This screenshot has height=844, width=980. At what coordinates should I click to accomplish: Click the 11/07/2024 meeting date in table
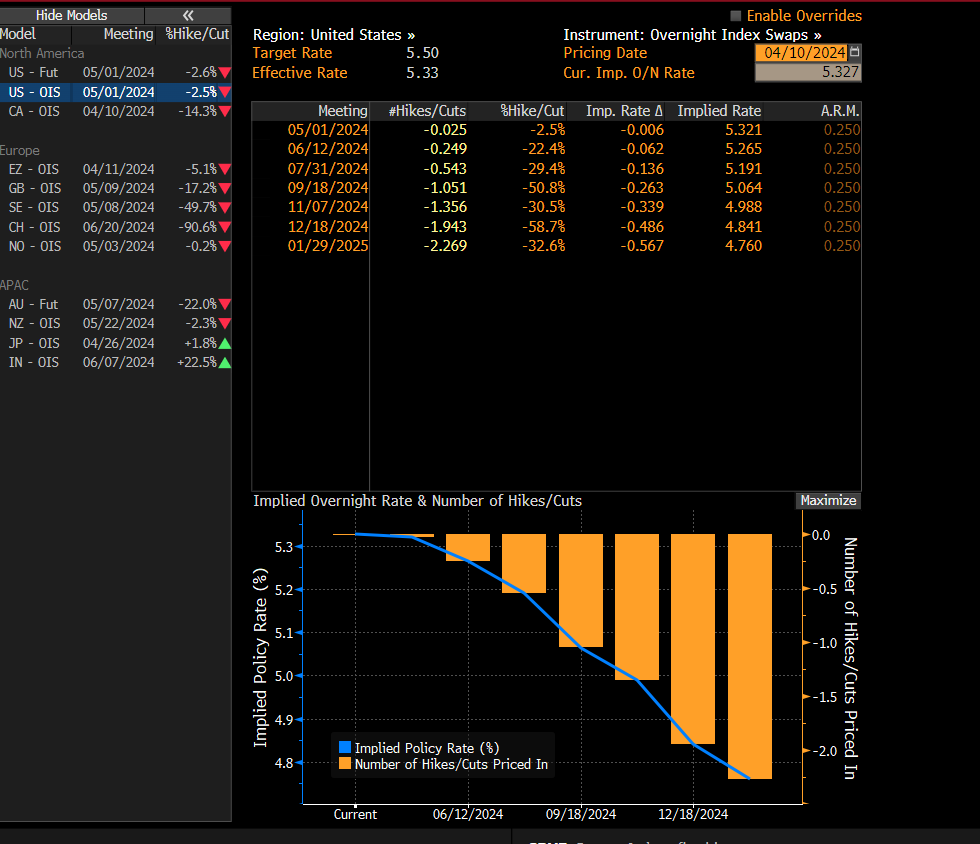pyautogui.click(x=328, y=207)
